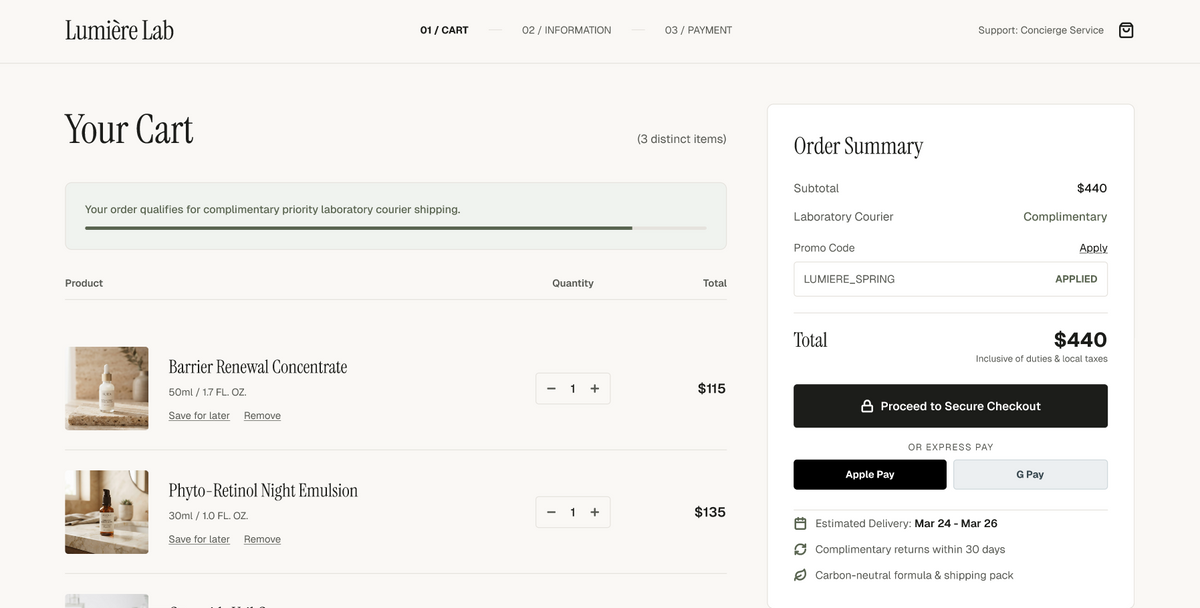Image resolution: width=1200 pixels, height=608 pixels.
Task: Click the complimentary shipping progress bar
Action: tap(395, 228)
